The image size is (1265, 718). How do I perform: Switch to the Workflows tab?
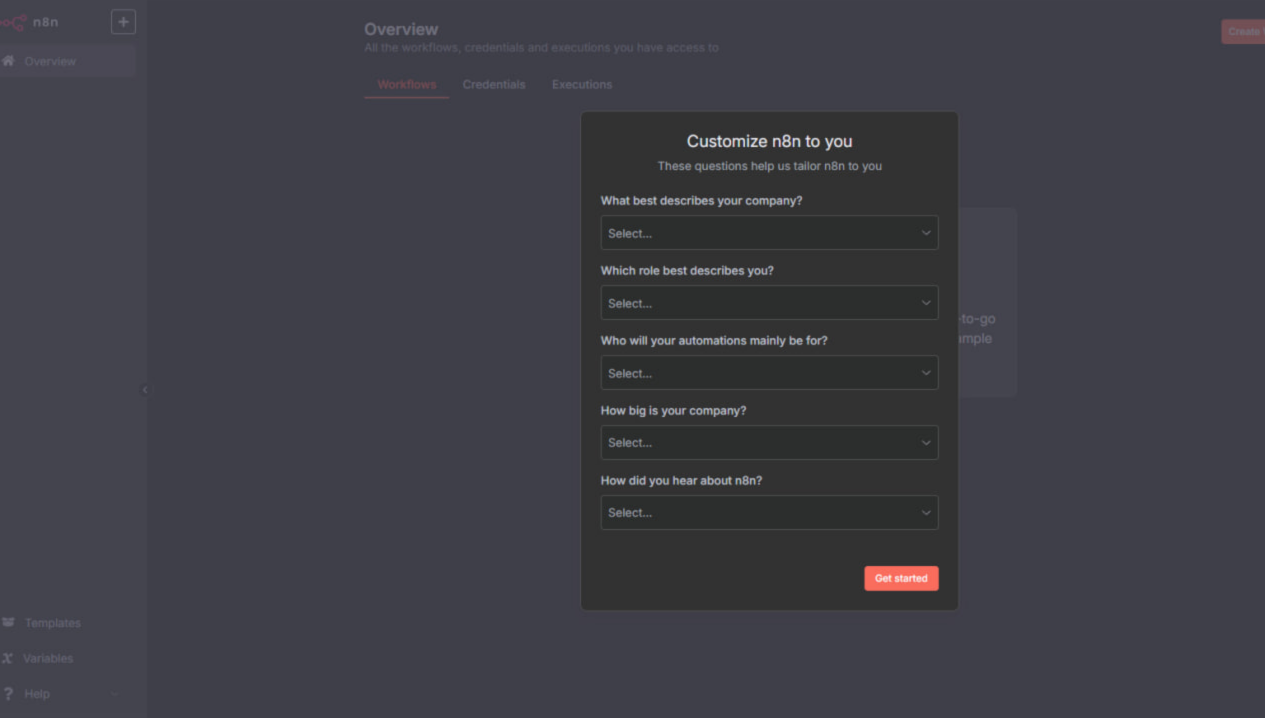pos(406,85)
